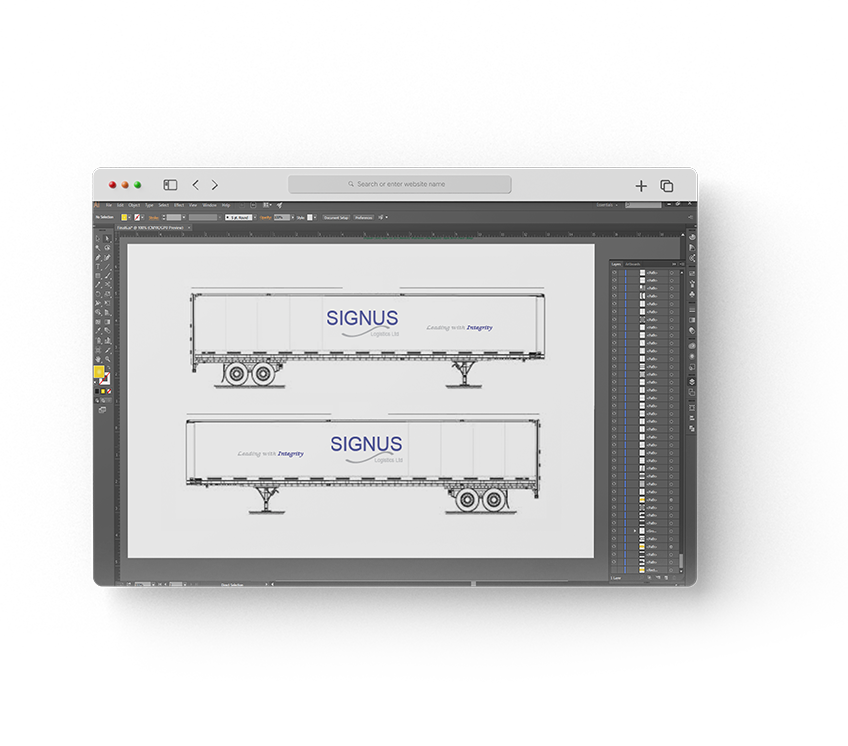Select the Shape Builder tool

(x=98, y=313)
